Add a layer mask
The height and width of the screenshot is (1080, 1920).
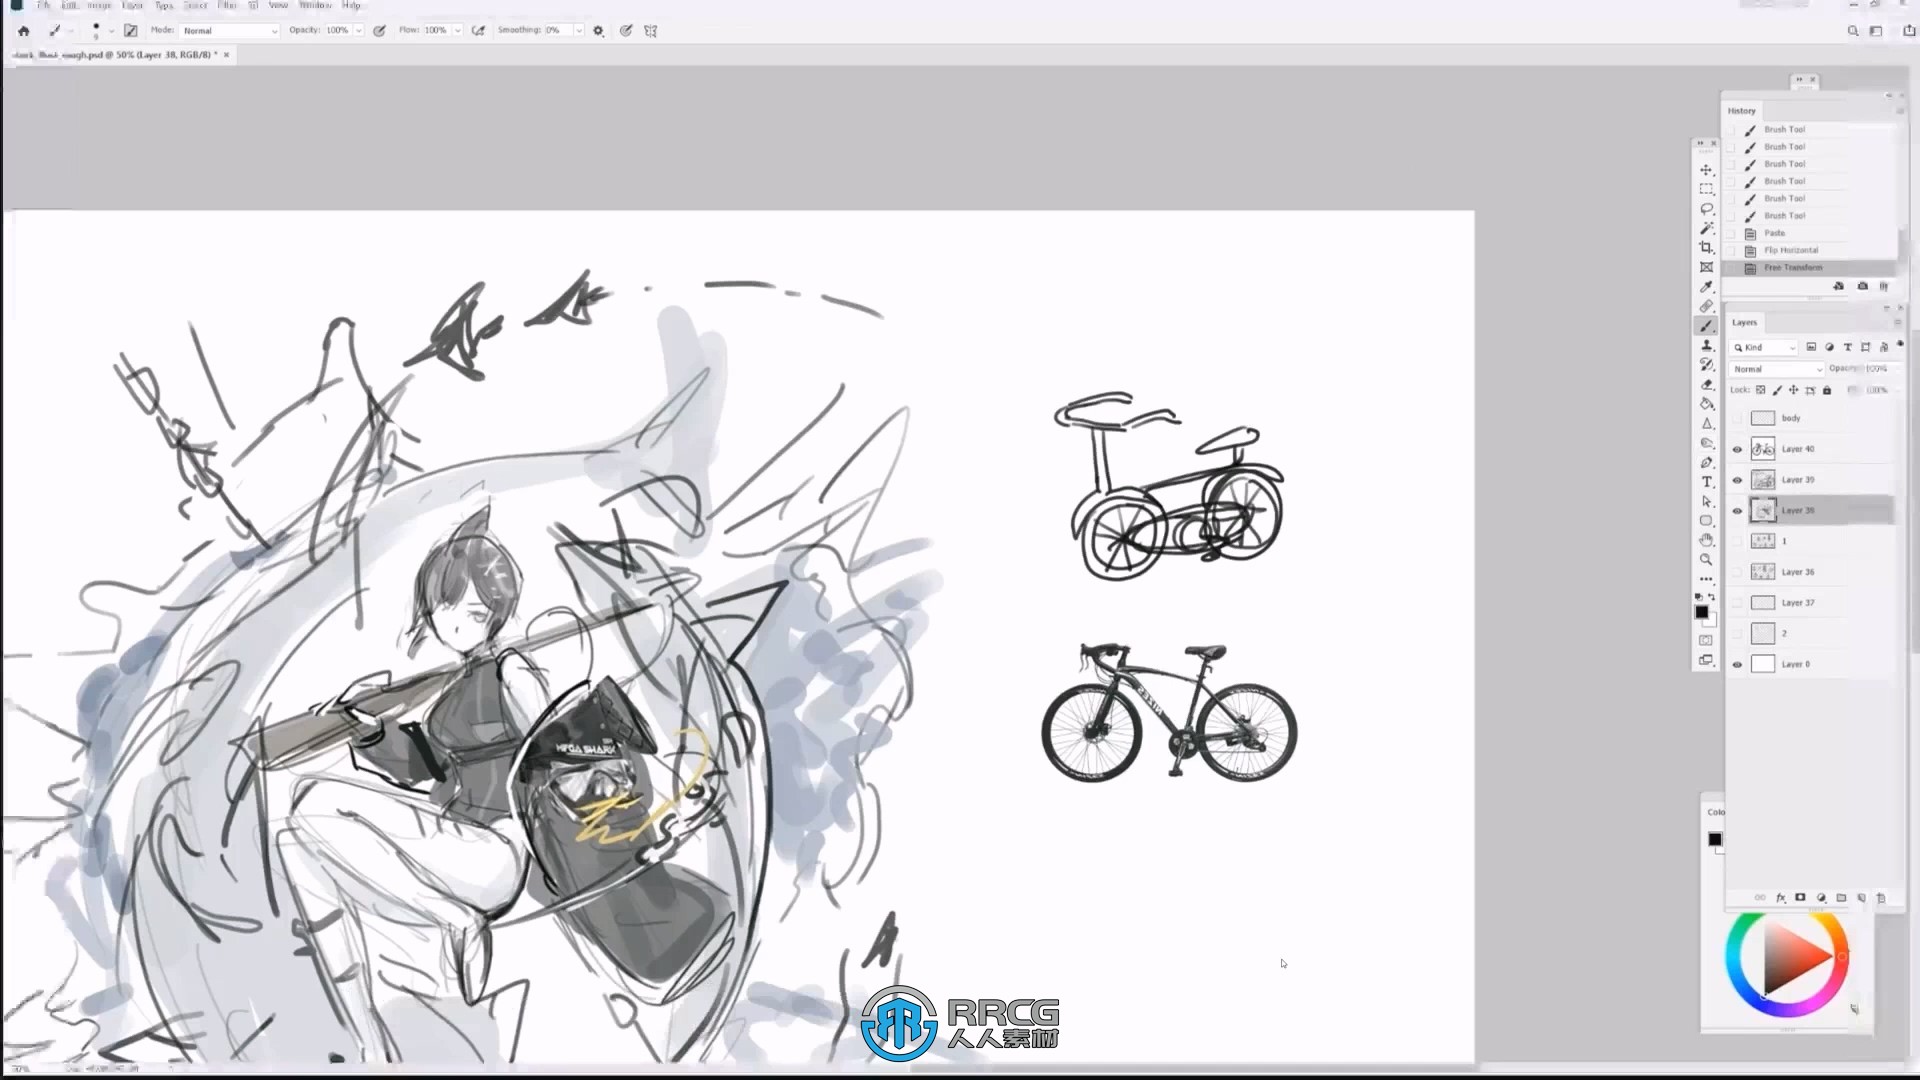1800,898
